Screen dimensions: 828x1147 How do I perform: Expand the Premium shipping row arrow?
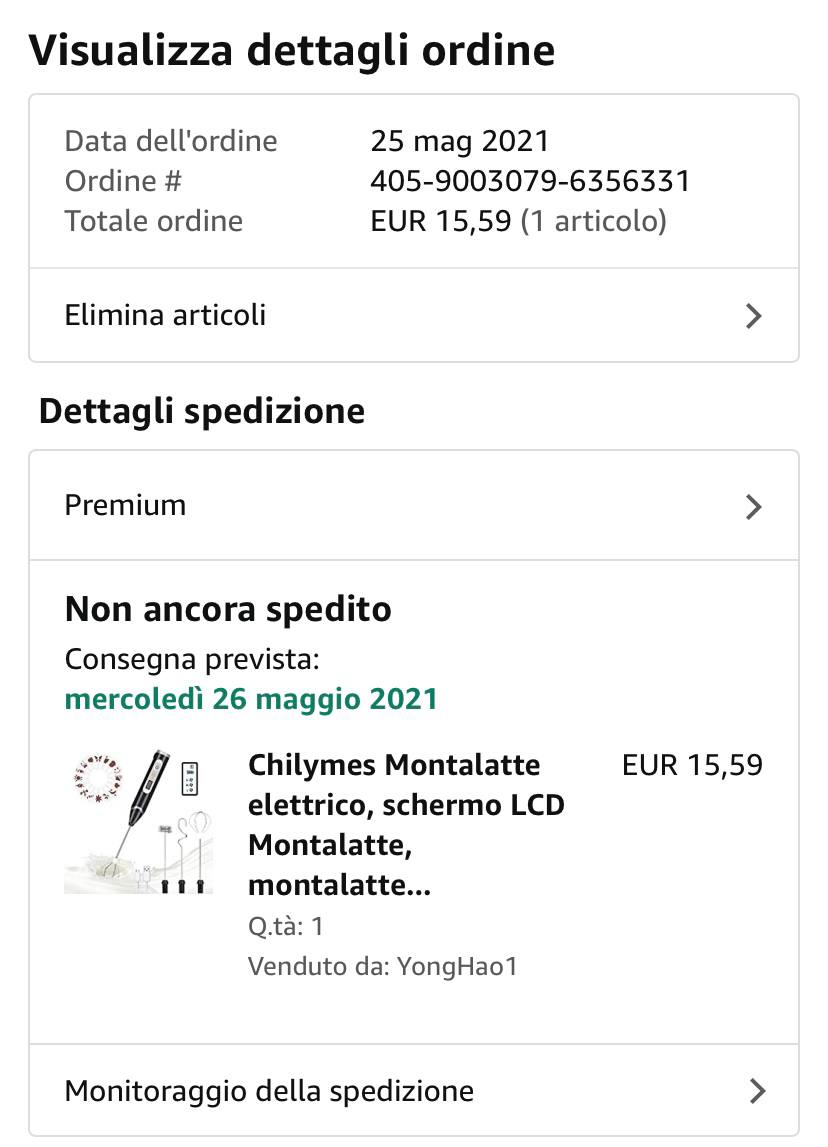pos(754,506)
